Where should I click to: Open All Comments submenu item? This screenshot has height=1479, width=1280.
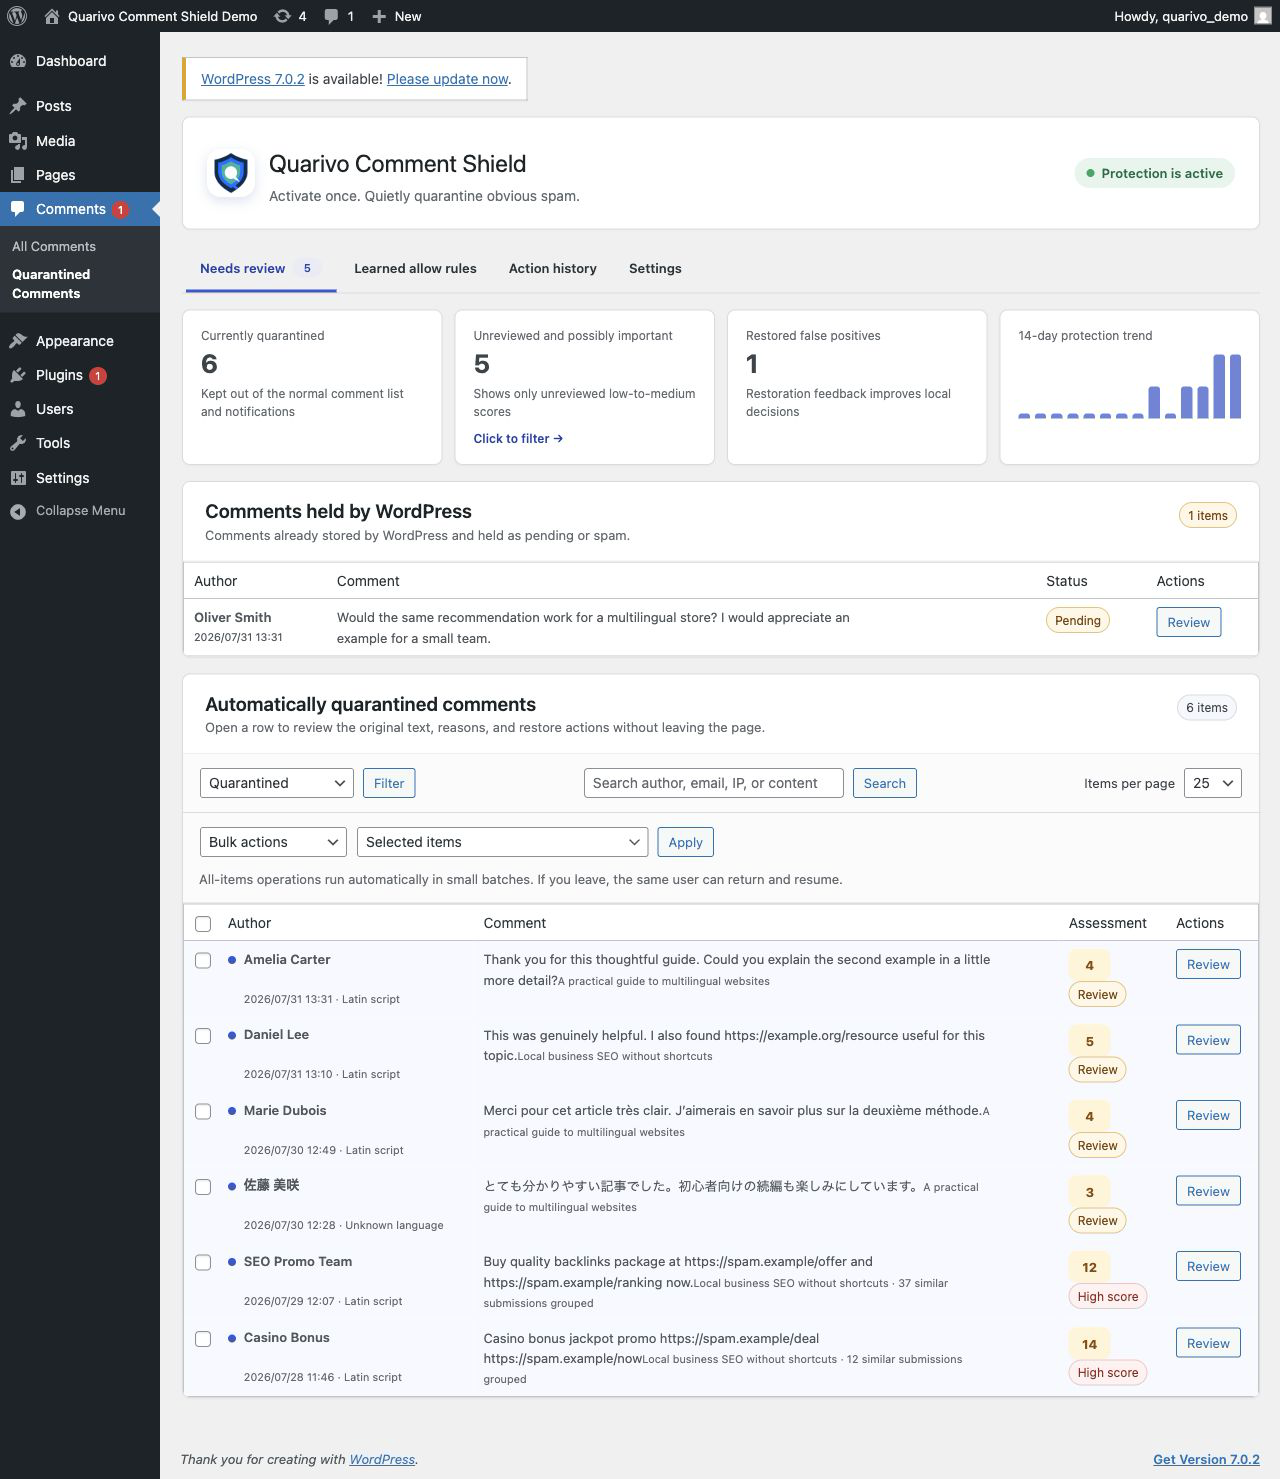pyautogui.click(x=54, y=246)
